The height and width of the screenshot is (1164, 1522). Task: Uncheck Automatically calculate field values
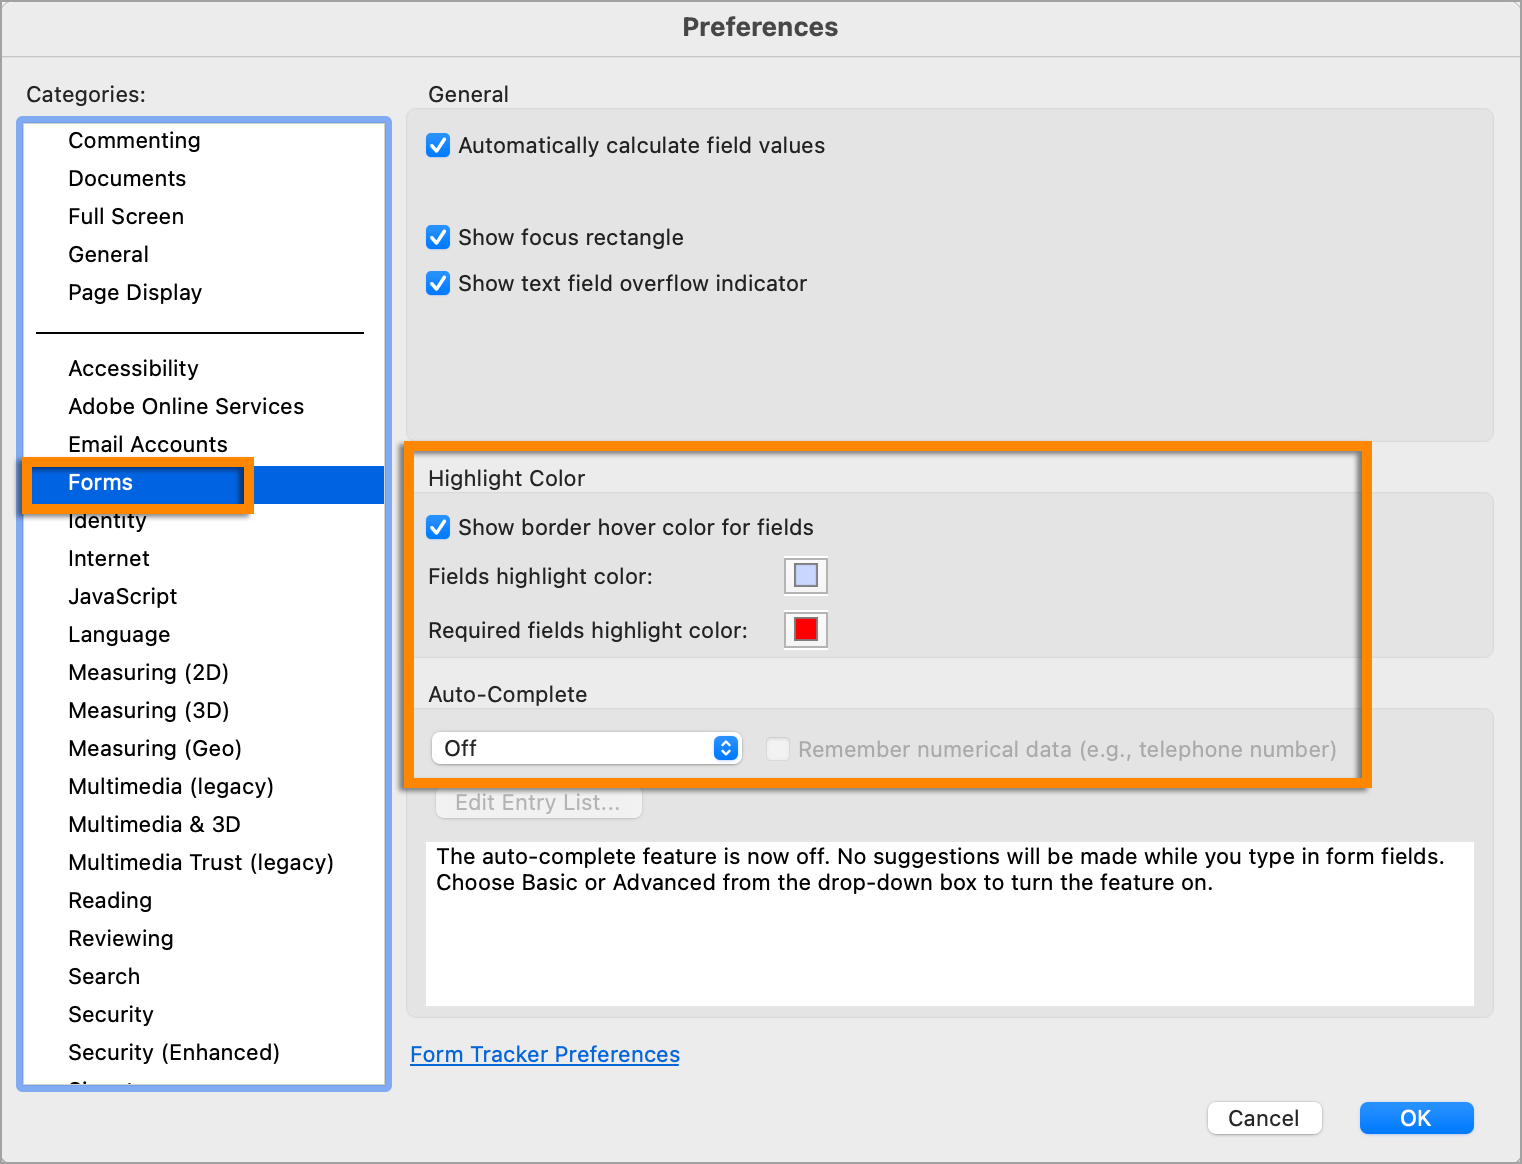click(x=438, y=146)
